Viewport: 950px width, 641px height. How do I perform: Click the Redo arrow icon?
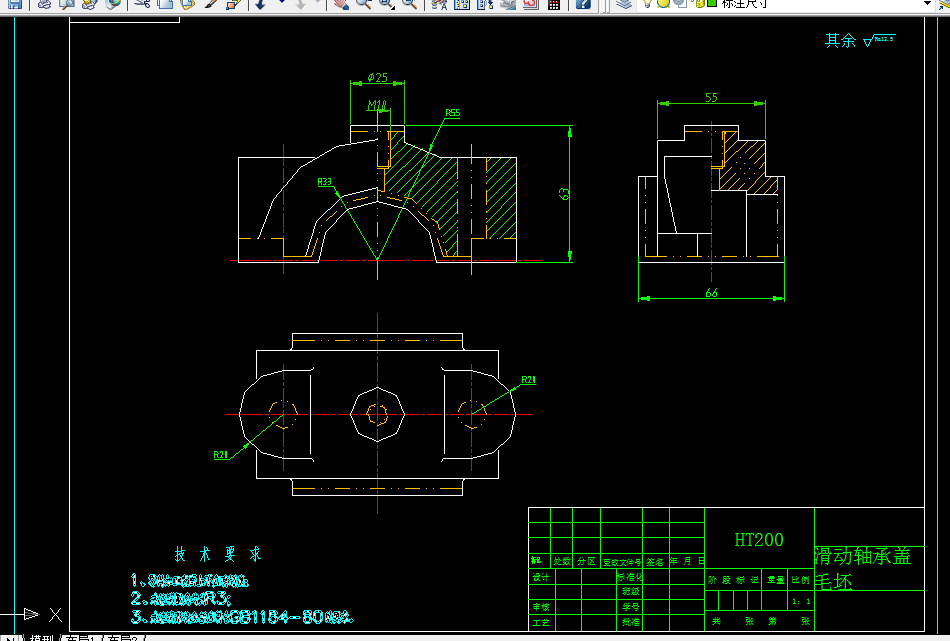pyautogui.click(x=301, y=4)
